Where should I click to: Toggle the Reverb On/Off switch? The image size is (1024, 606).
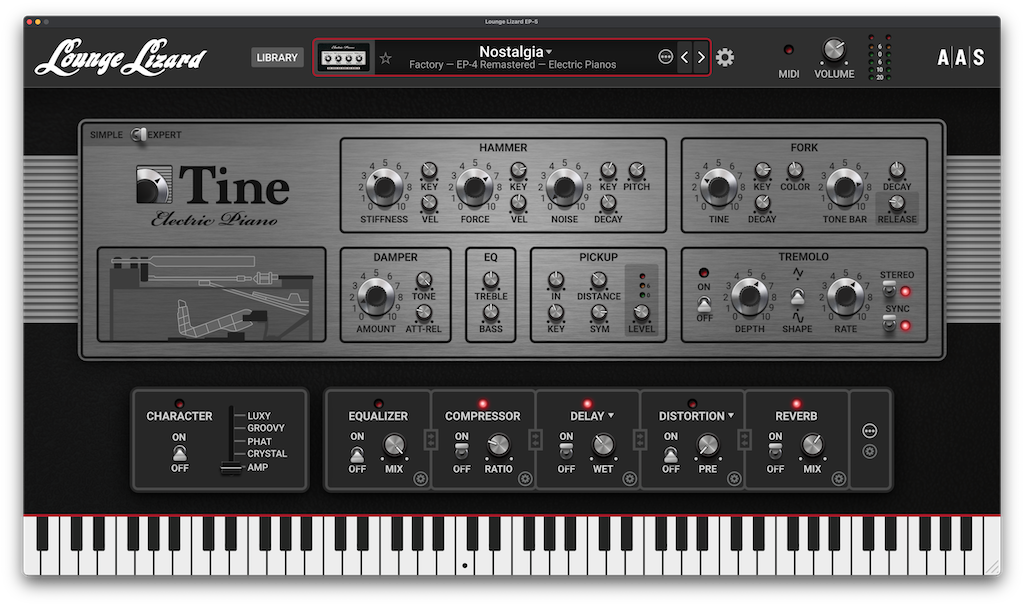point(775,450)
